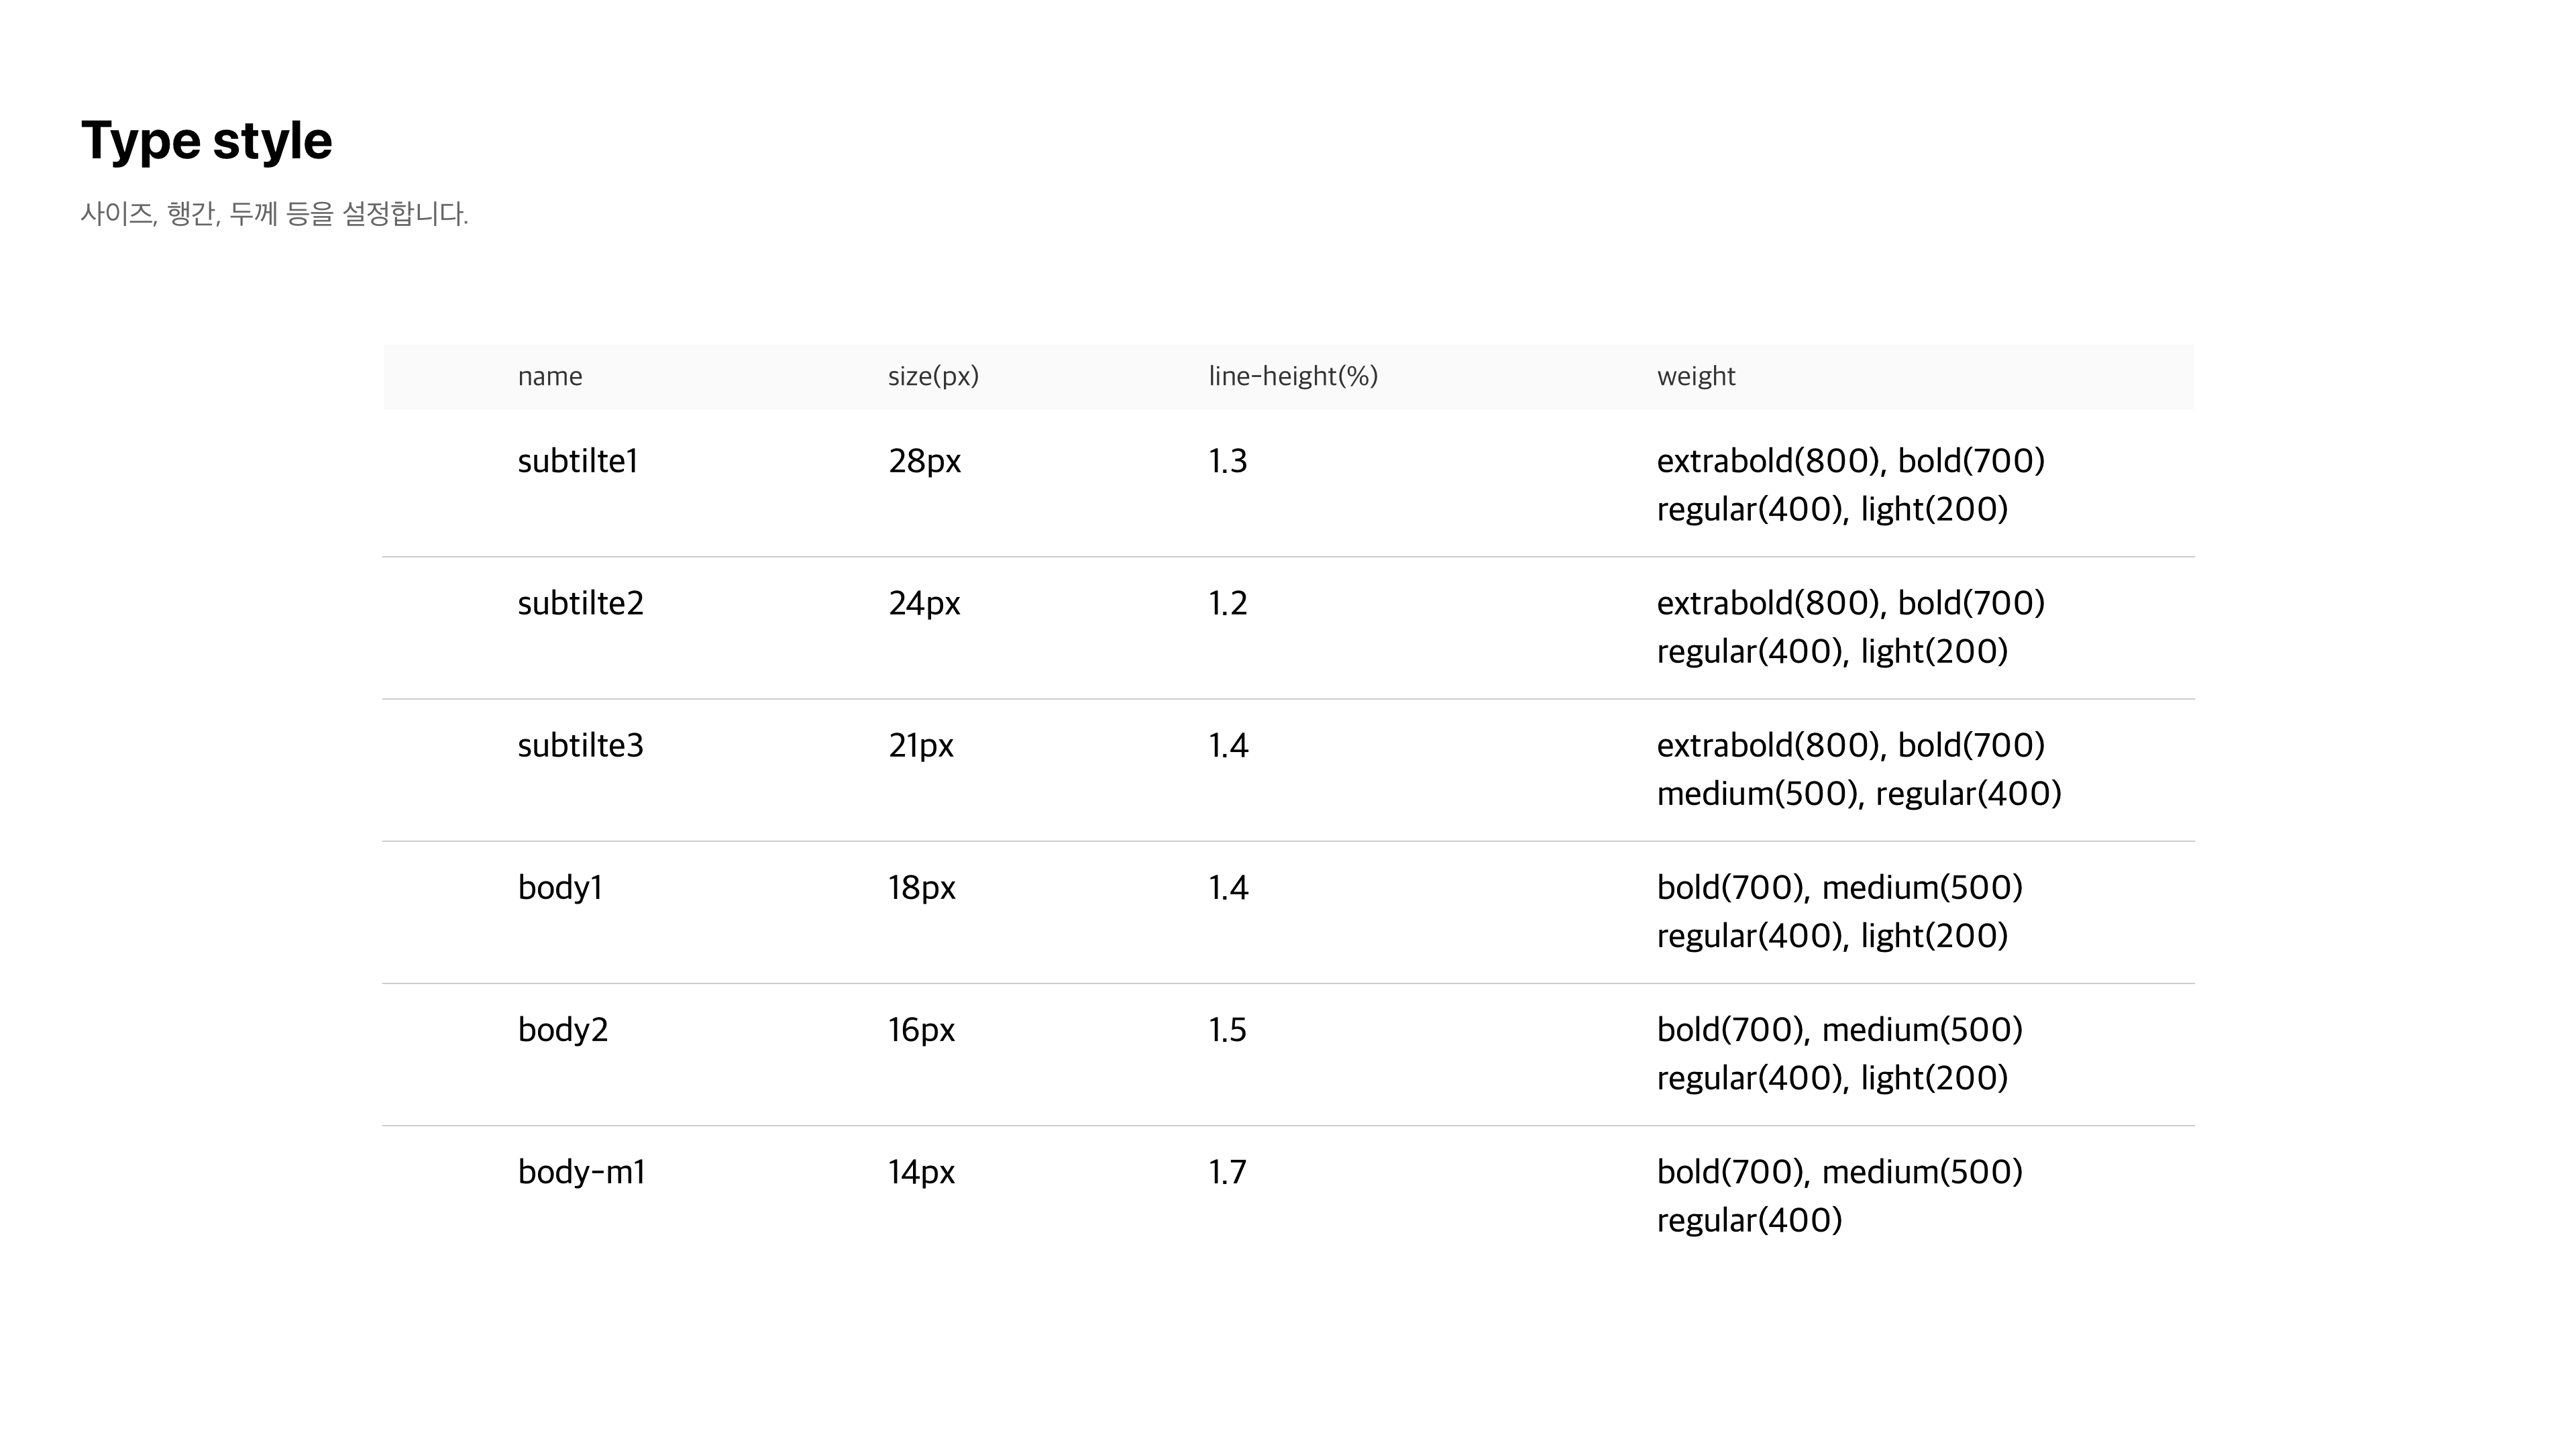Screen dimensions: 2576x1449
Task: Select line-height '1.3' in the subtilte1 row
Action: (x=1228, y=461)
